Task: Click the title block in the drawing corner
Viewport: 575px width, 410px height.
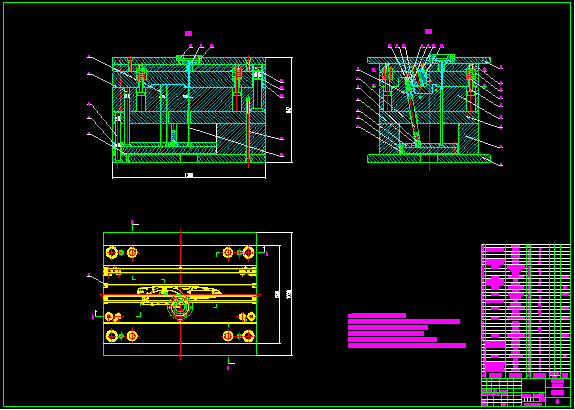Action: tap(526, 392)
